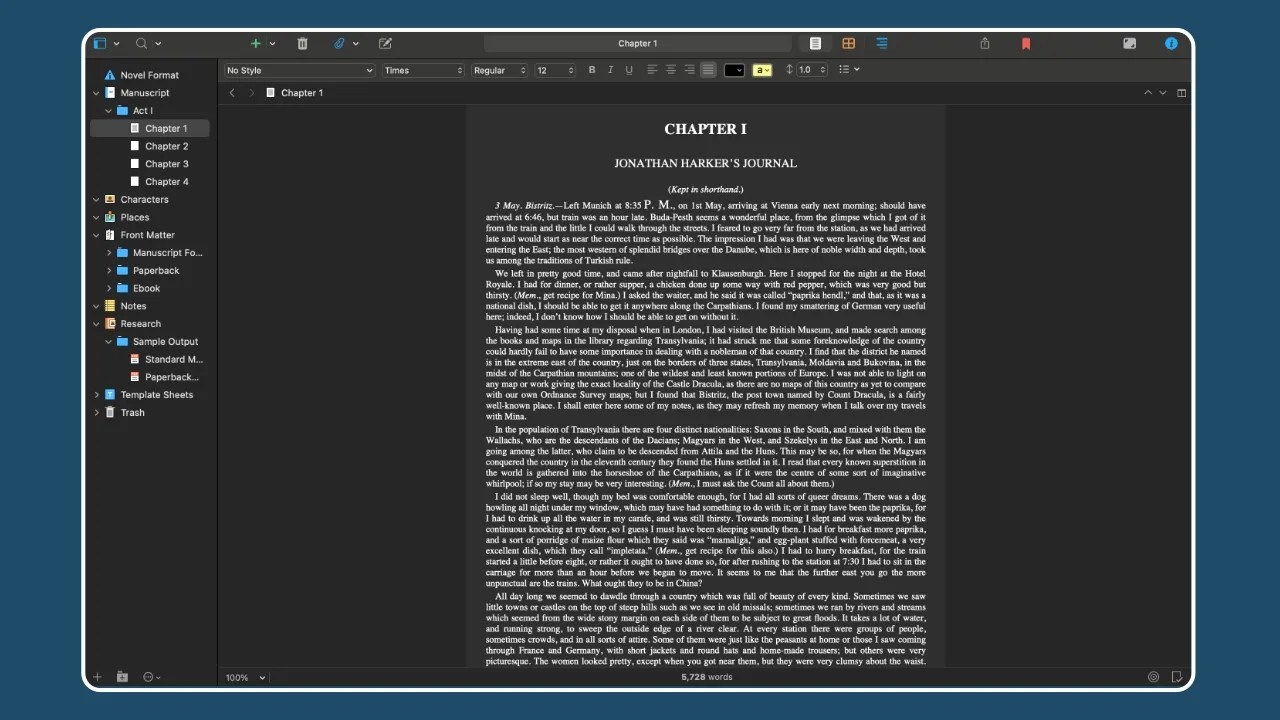Switch to single Document view mode

point(815,43)
